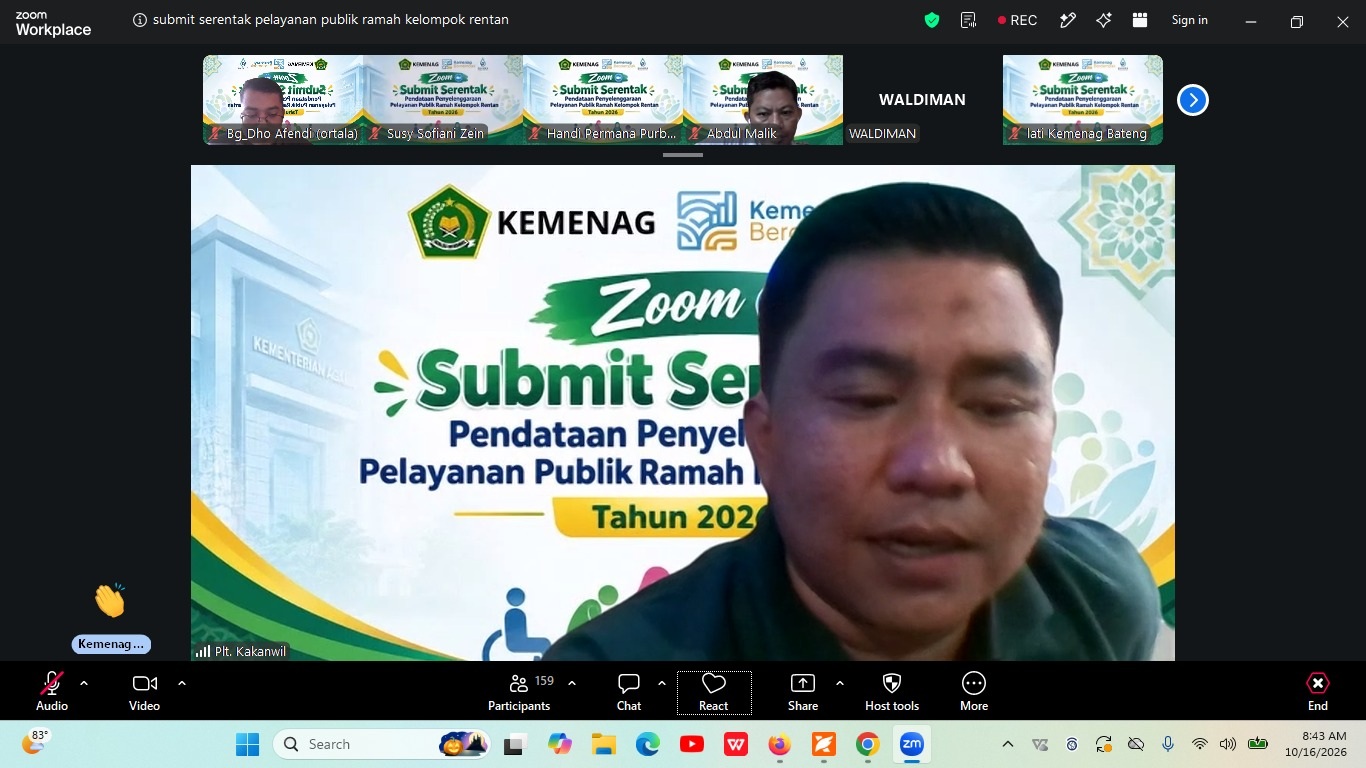Open the AI Companion sparkle icon
The width and height of the screenshot is (1366, 768).
pyautogui.click(x=1104, y=20)
